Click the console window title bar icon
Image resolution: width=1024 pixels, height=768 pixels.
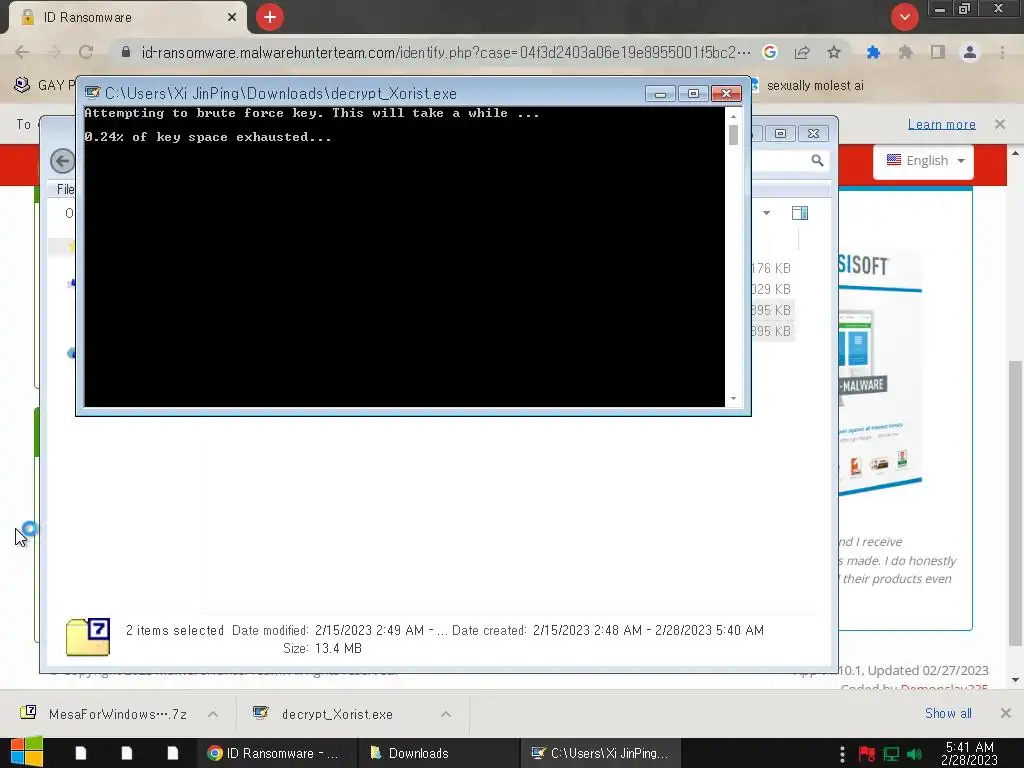93,93
